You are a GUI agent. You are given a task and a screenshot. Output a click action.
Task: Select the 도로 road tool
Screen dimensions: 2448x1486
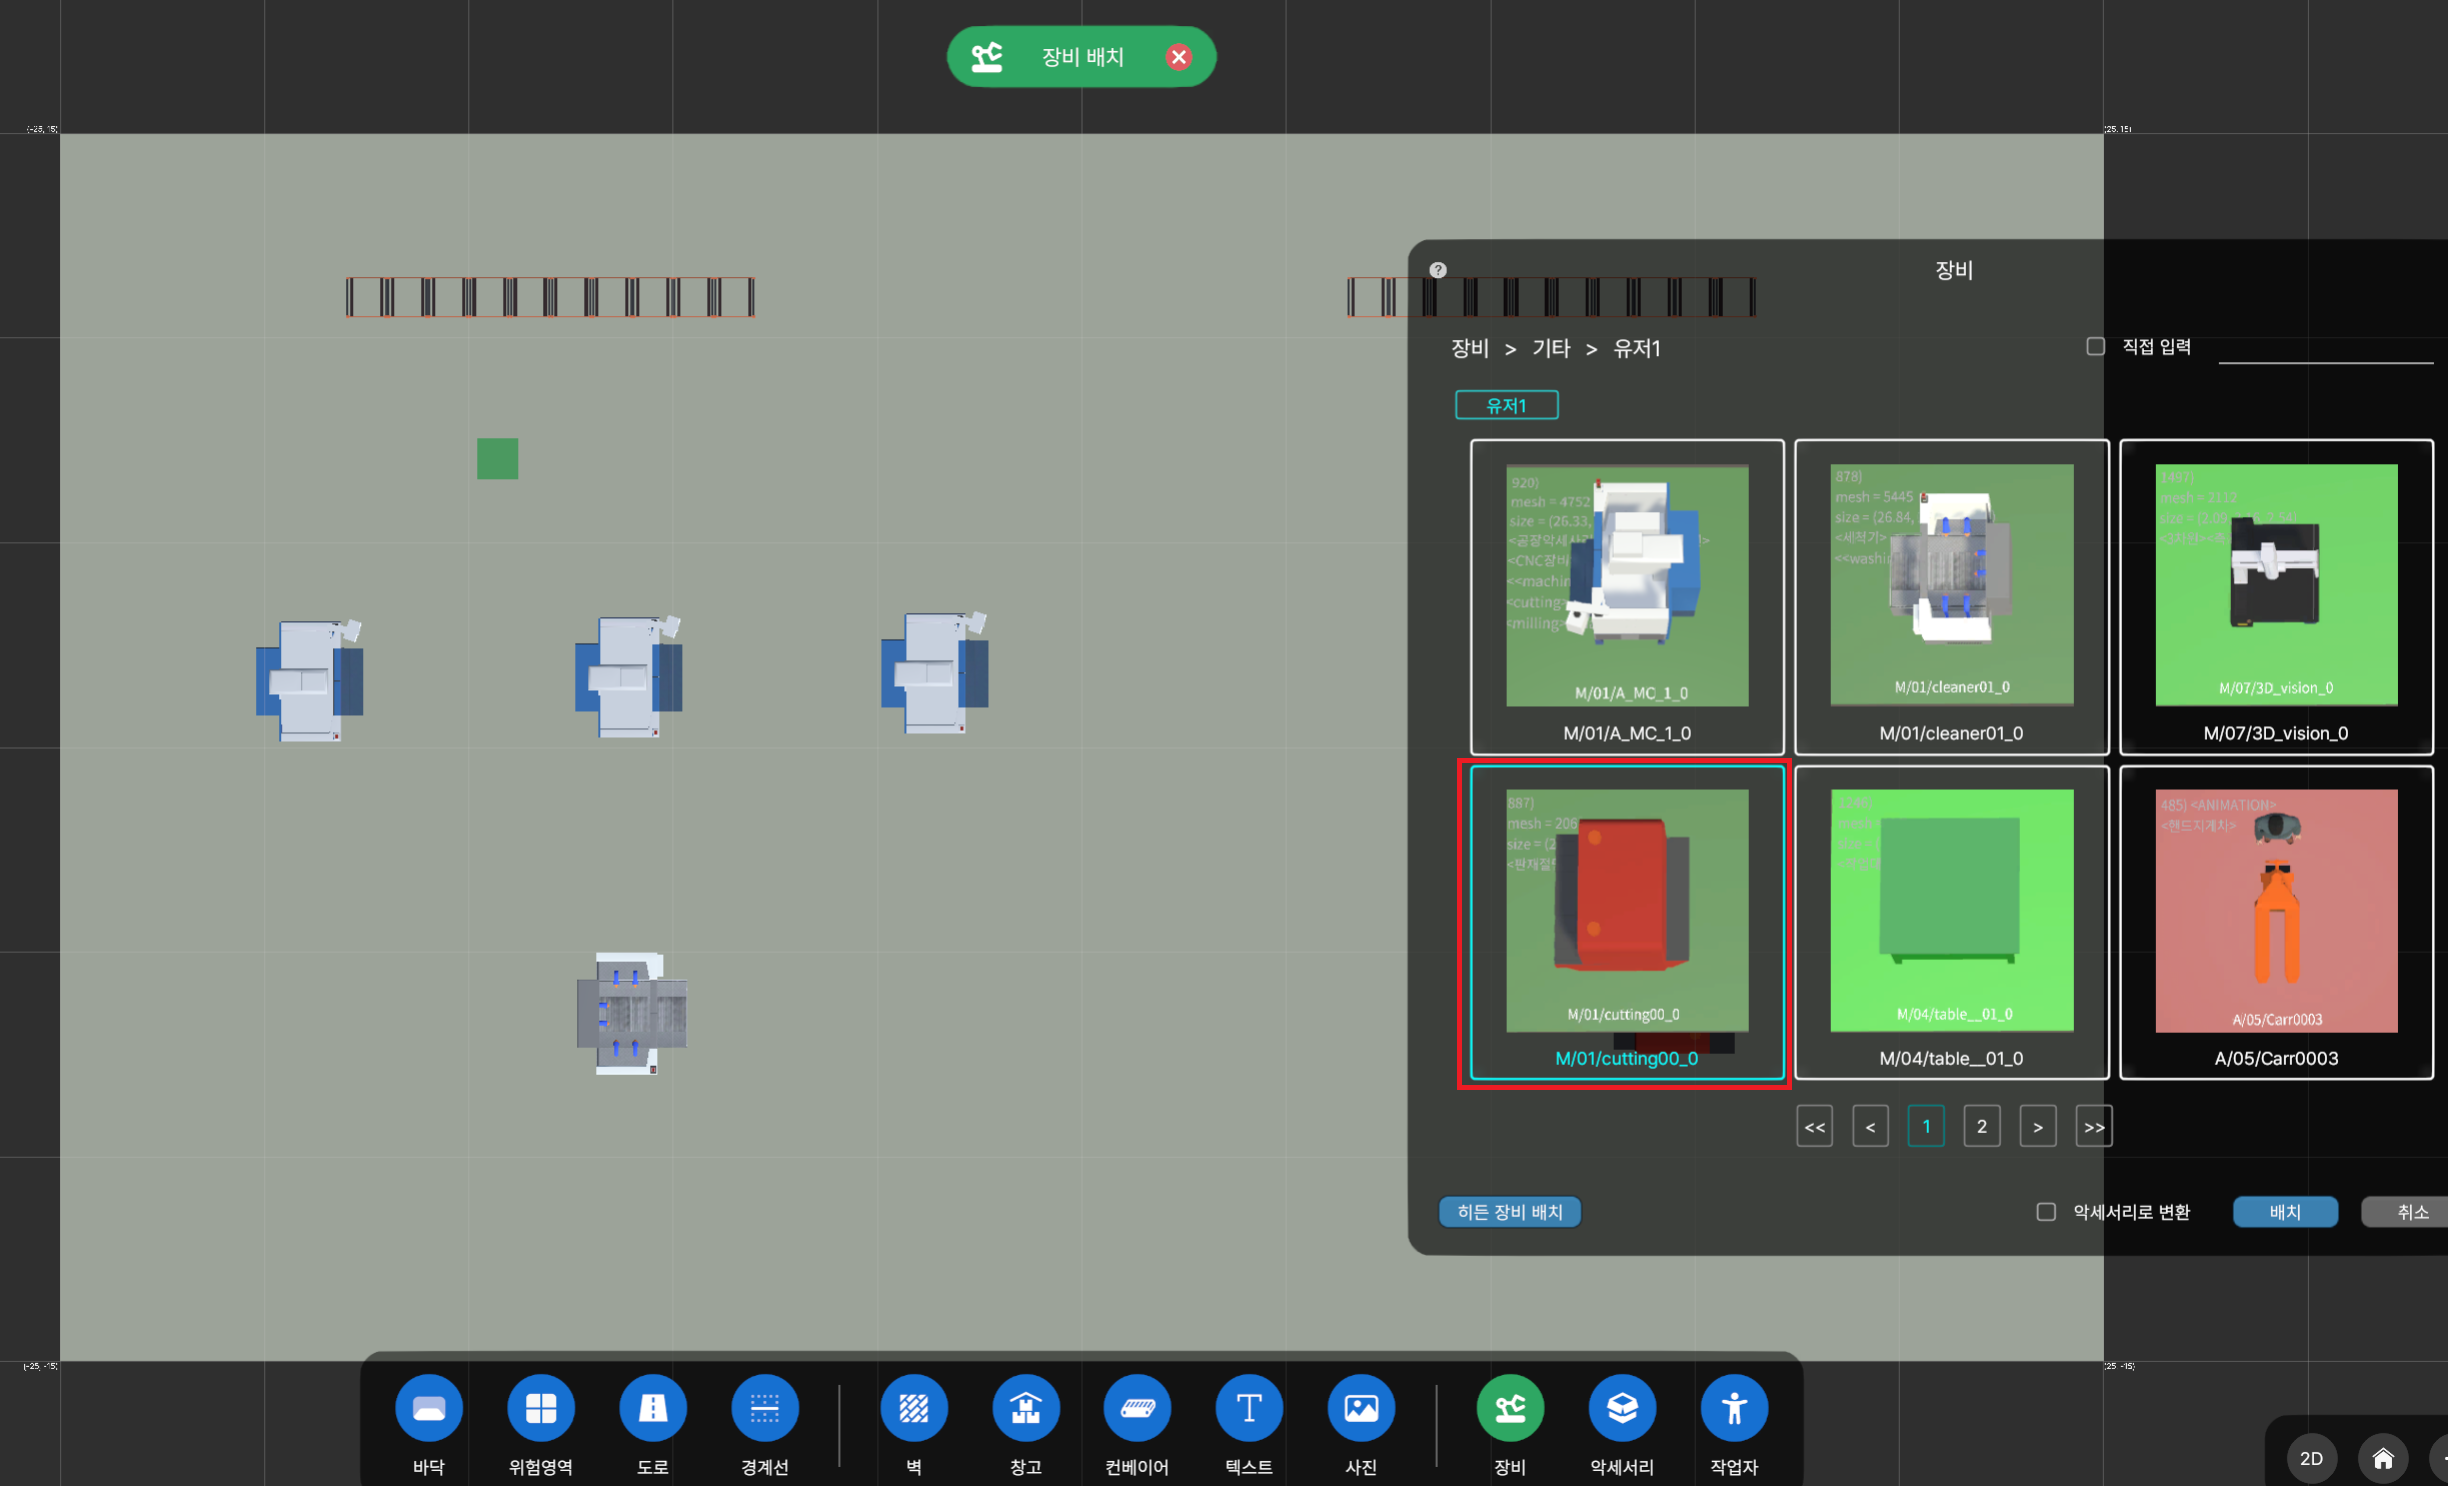(x=652, y=1408)
